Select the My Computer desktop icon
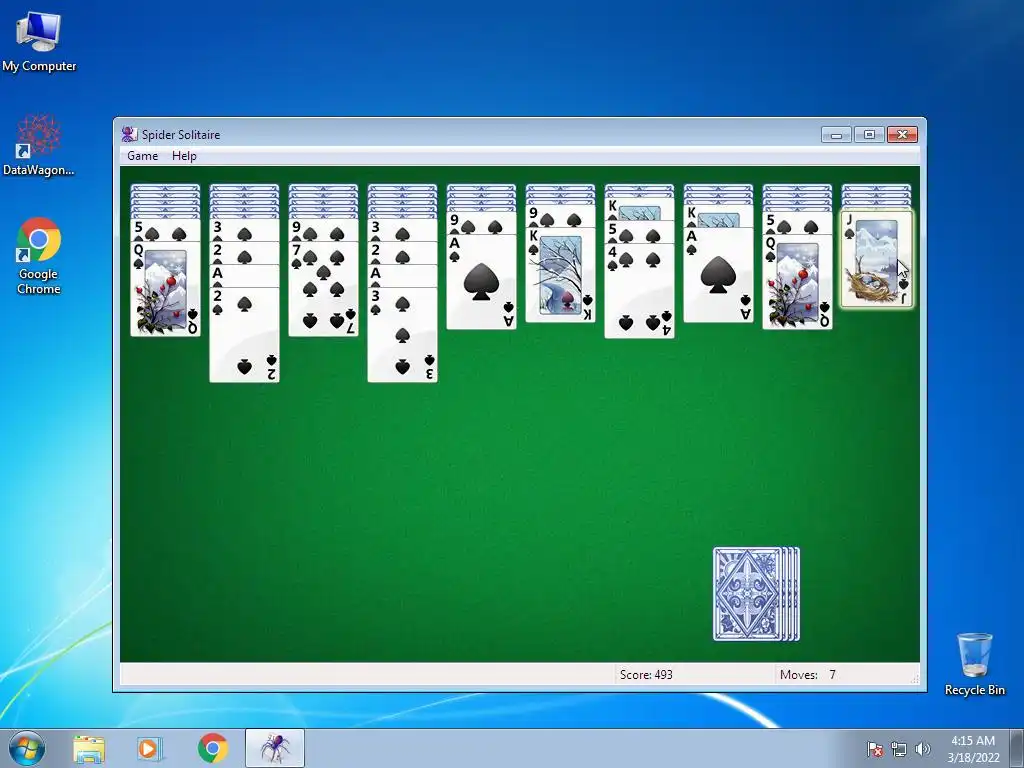Viewport: 1024px width, 768px height. pos(39,42)
